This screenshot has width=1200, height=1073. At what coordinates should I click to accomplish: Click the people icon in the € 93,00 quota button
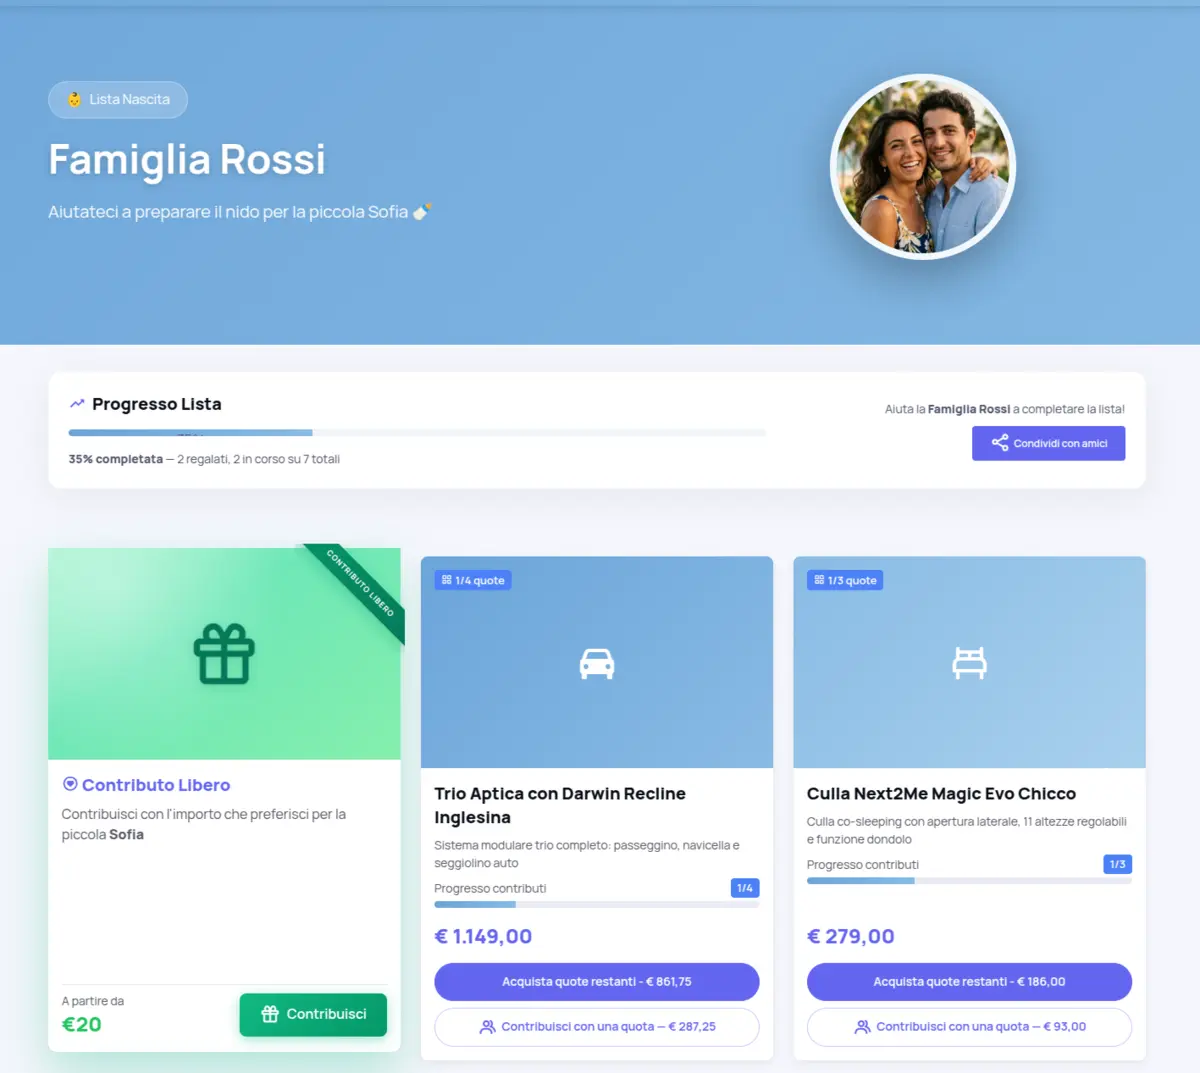coord(862,1027)
